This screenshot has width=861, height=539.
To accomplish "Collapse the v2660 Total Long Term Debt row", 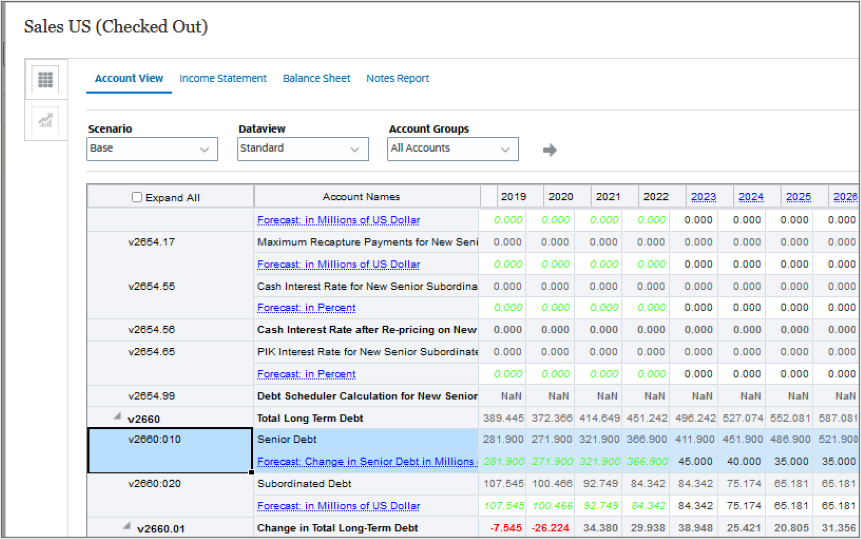I will [119, 416].
